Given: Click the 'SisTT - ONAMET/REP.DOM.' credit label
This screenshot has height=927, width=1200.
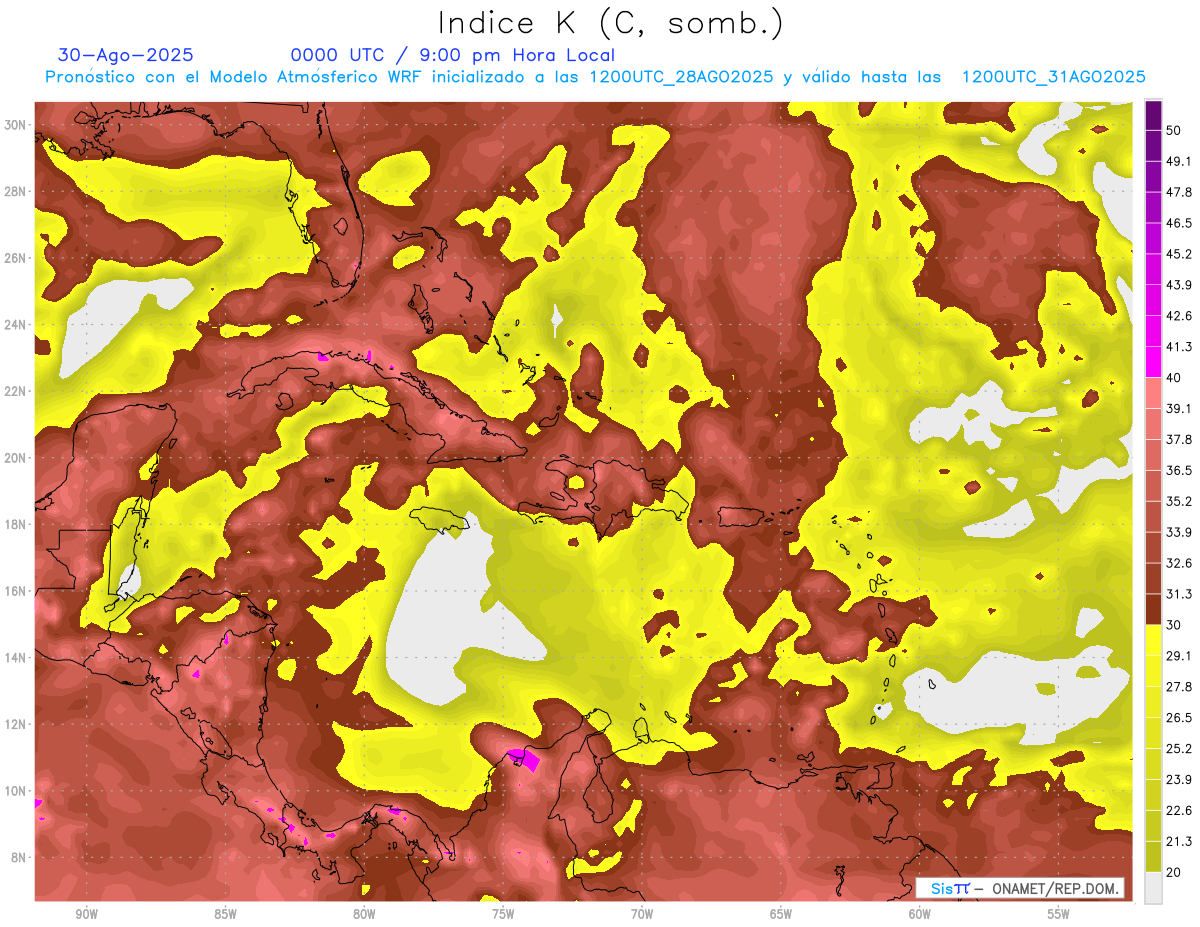Looking at the screenshot, I should coord(1020,888).
